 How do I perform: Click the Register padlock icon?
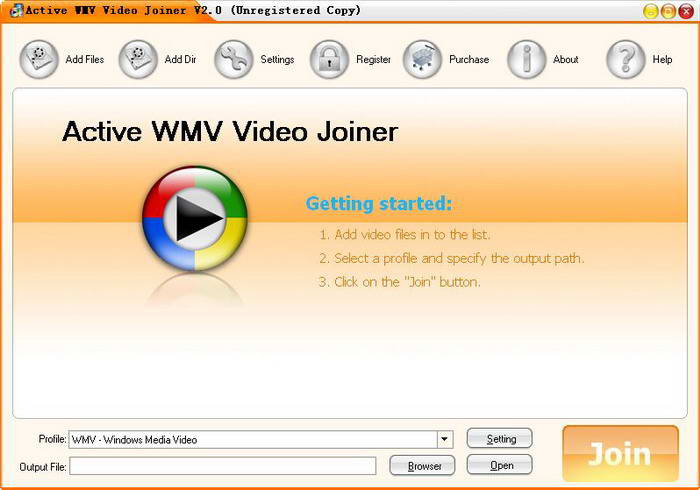[x=329, y=59]
